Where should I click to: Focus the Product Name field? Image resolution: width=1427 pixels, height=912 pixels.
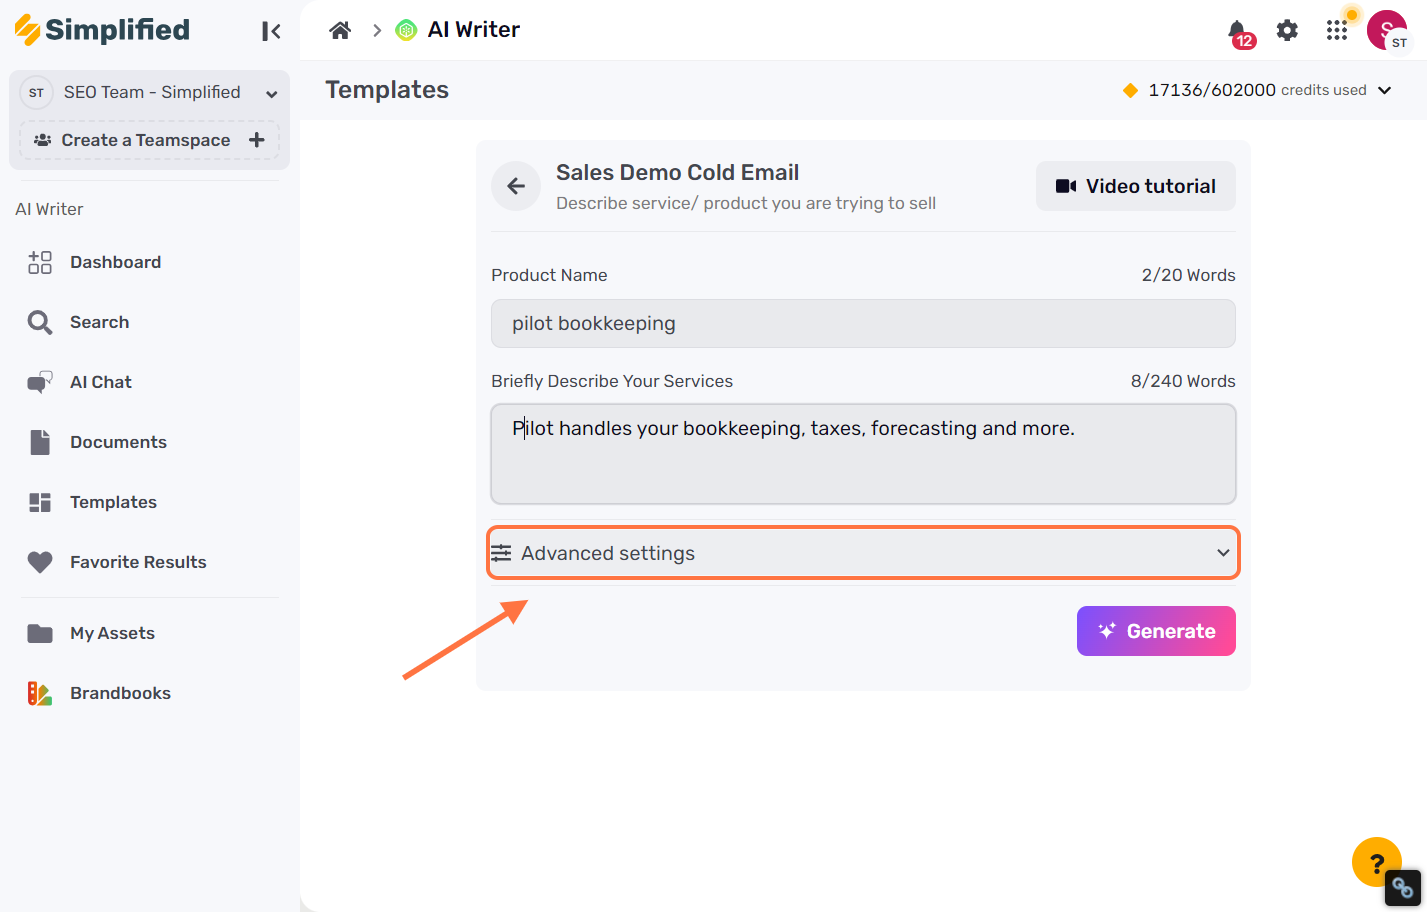(863, 323)
